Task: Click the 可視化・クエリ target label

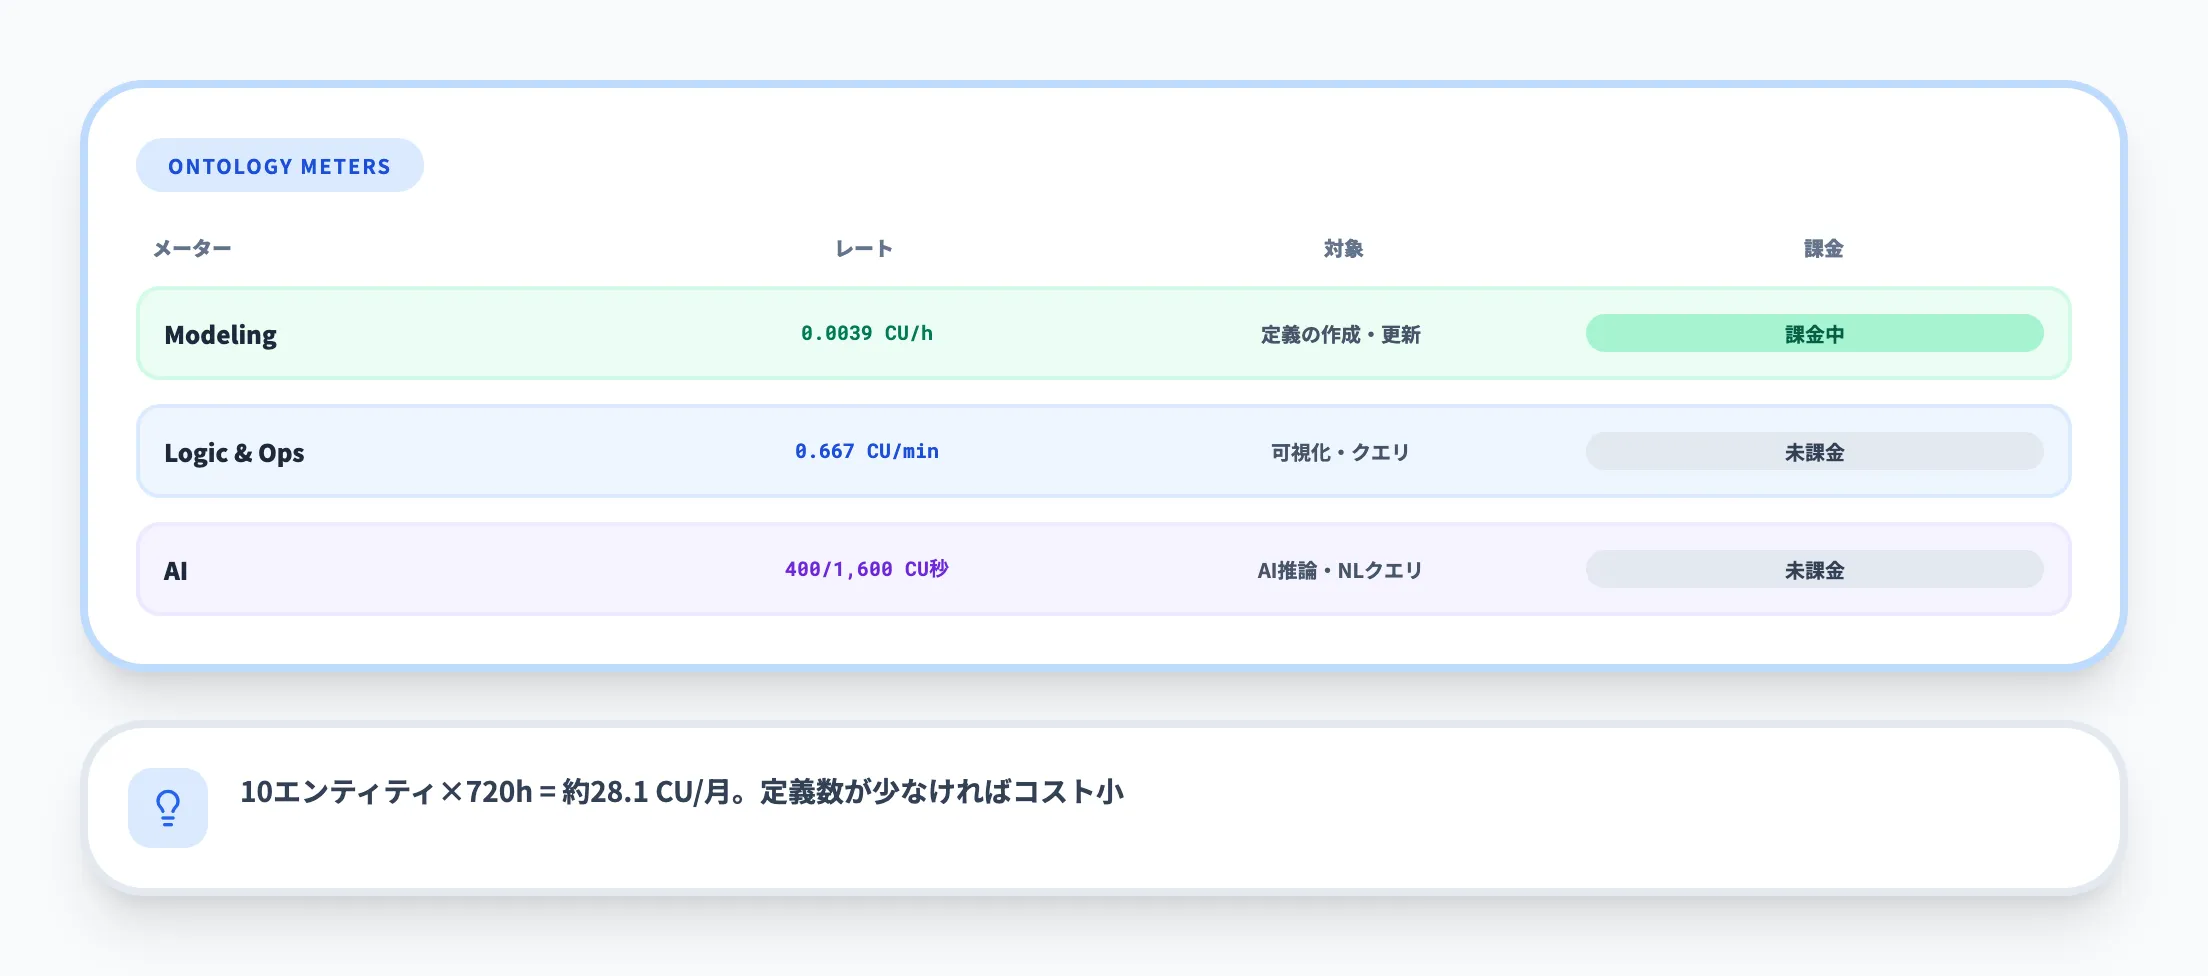Action: click(x=1341, y=451)
